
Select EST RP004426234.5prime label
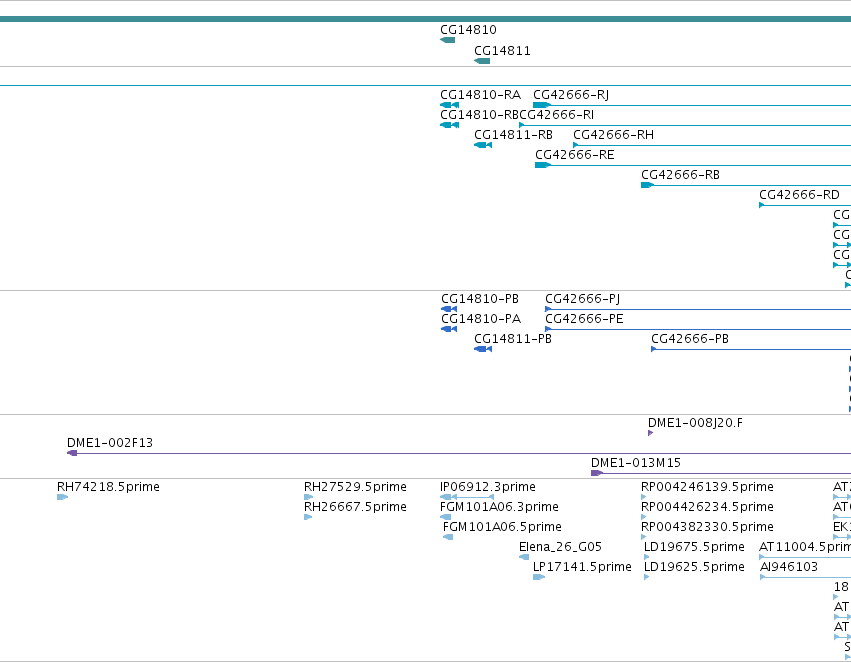(707, 507)
